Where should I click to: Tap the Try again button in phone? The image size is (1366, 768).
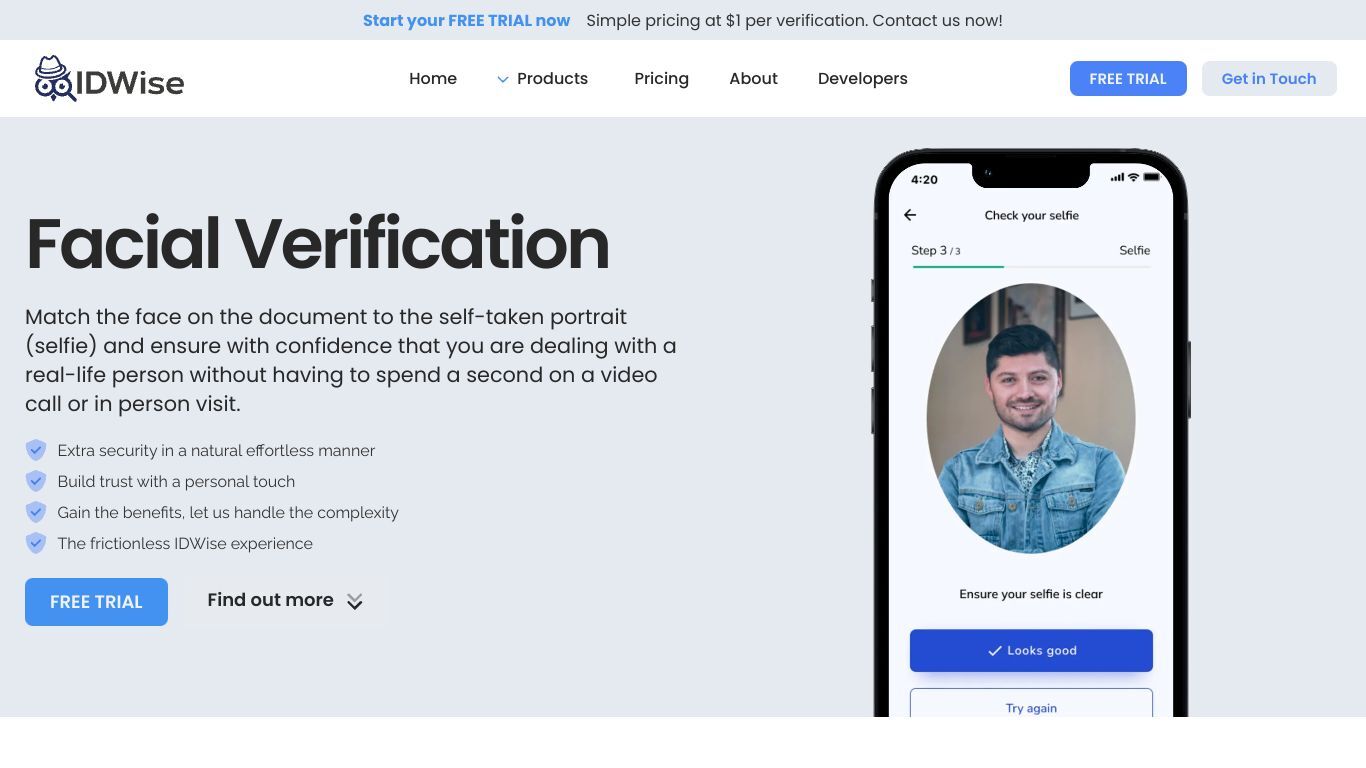pos(1031,703)
